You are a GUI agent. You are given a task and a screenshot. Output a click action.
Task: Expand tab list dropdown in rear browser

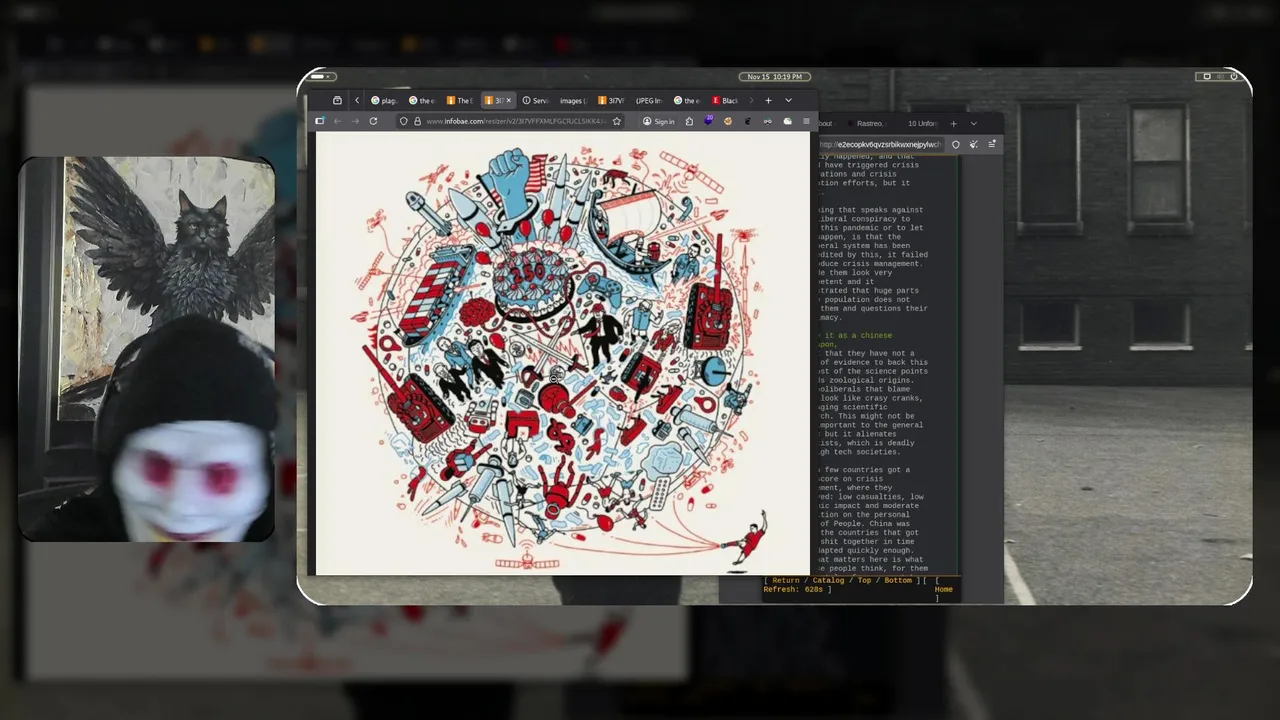point(974,124)
